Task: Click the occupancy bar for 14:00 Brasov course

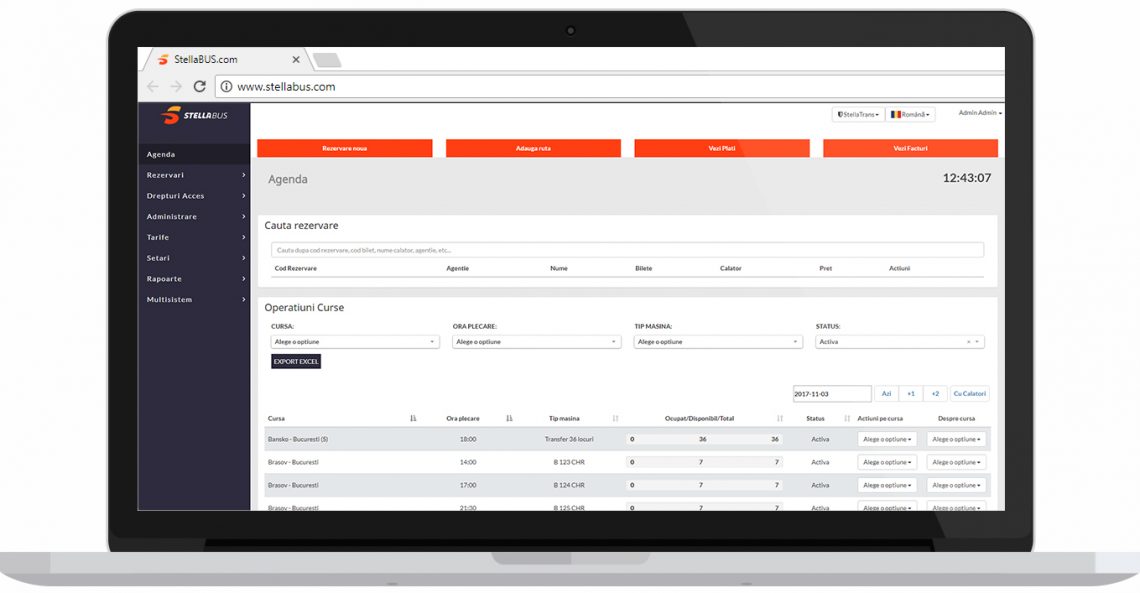Action: (705, 462)
